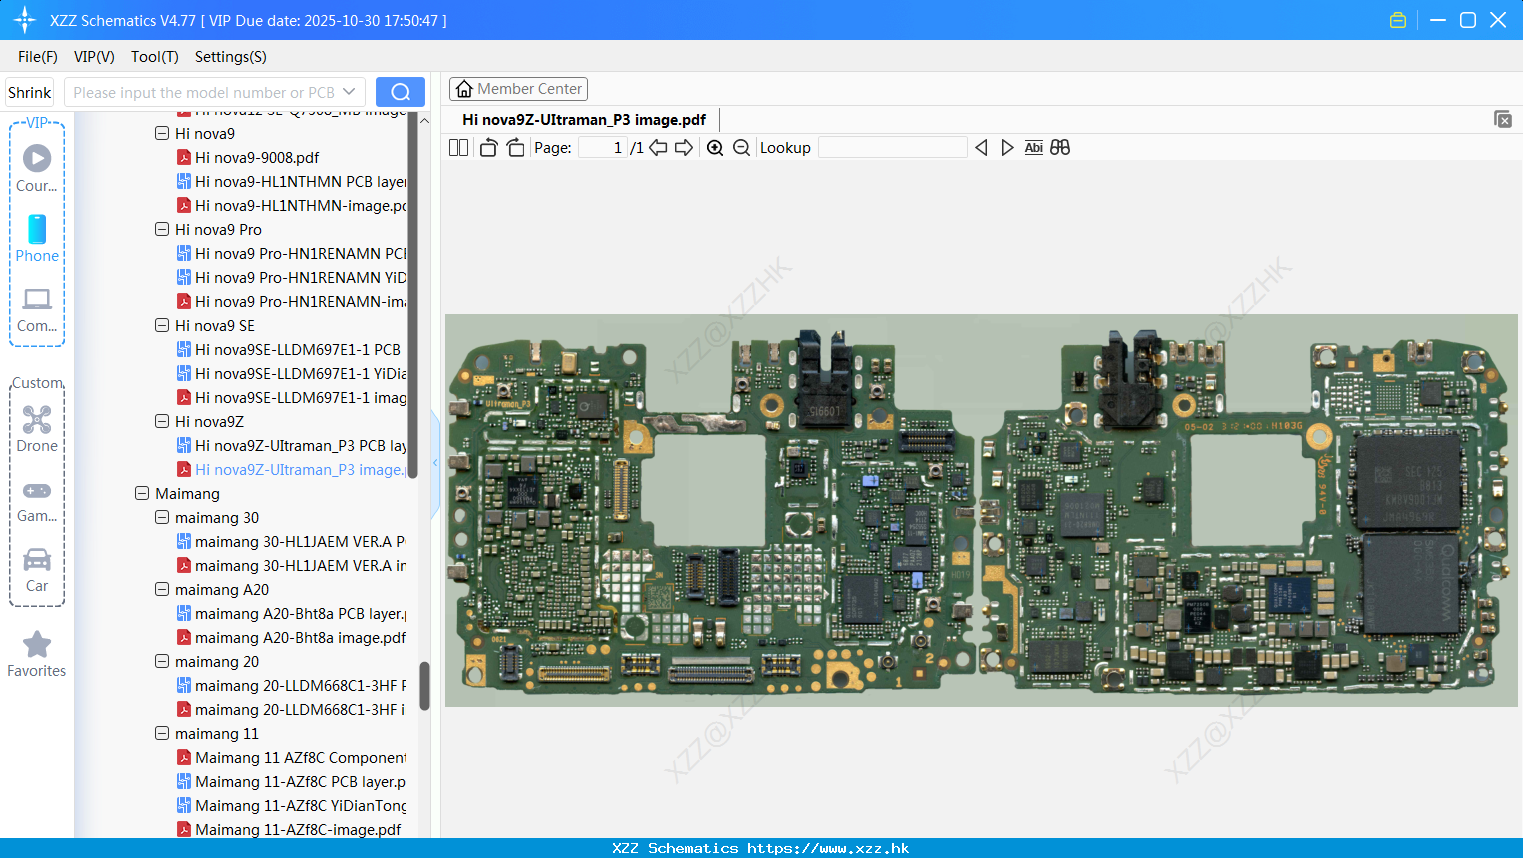This screenshot has width=1523, height=858.
Task: Open Car category
Action: pos(37,570)
